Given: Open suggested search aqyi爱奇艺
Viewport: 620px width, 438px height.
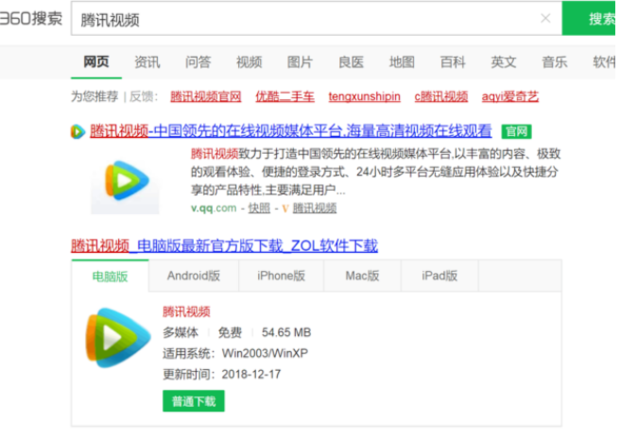Looking at the screenshot, I should [510, 96].
